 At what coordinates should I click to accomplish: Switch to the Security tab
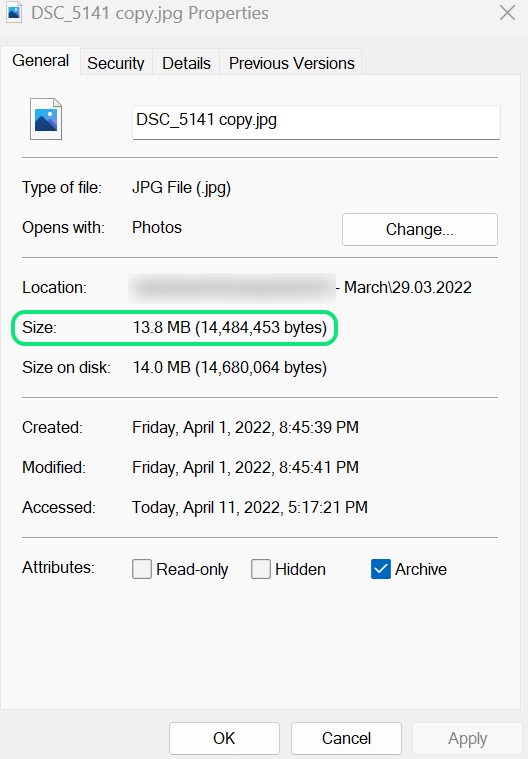click(116, 63)
